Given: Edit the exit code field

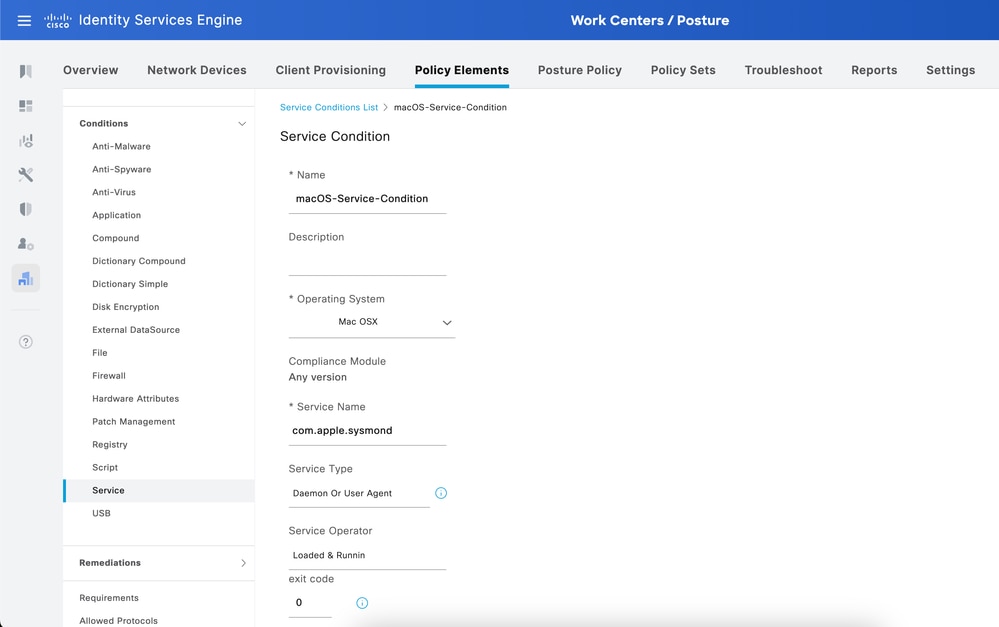Looking at the screenshot, I should [310, 603].
